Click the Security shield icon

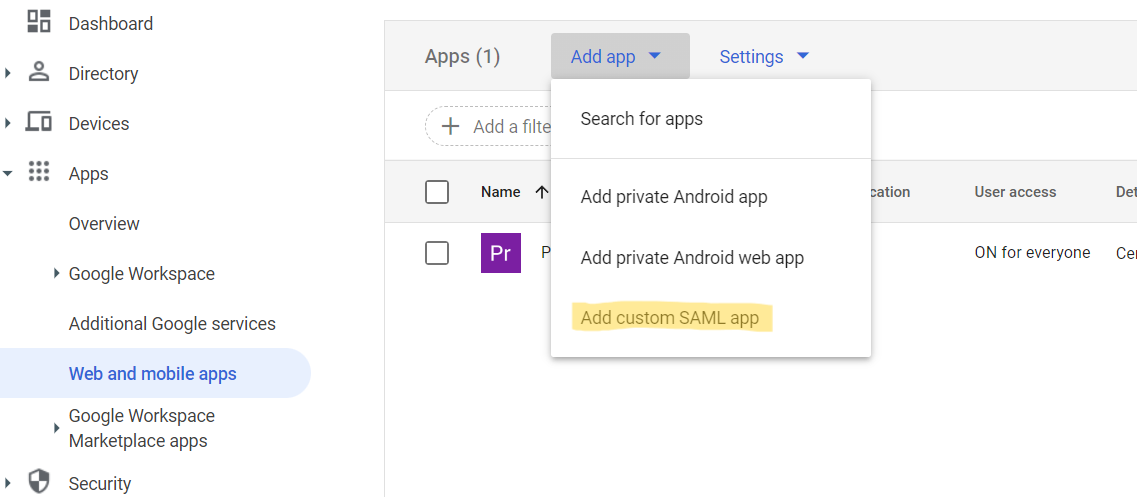[38, 481]
